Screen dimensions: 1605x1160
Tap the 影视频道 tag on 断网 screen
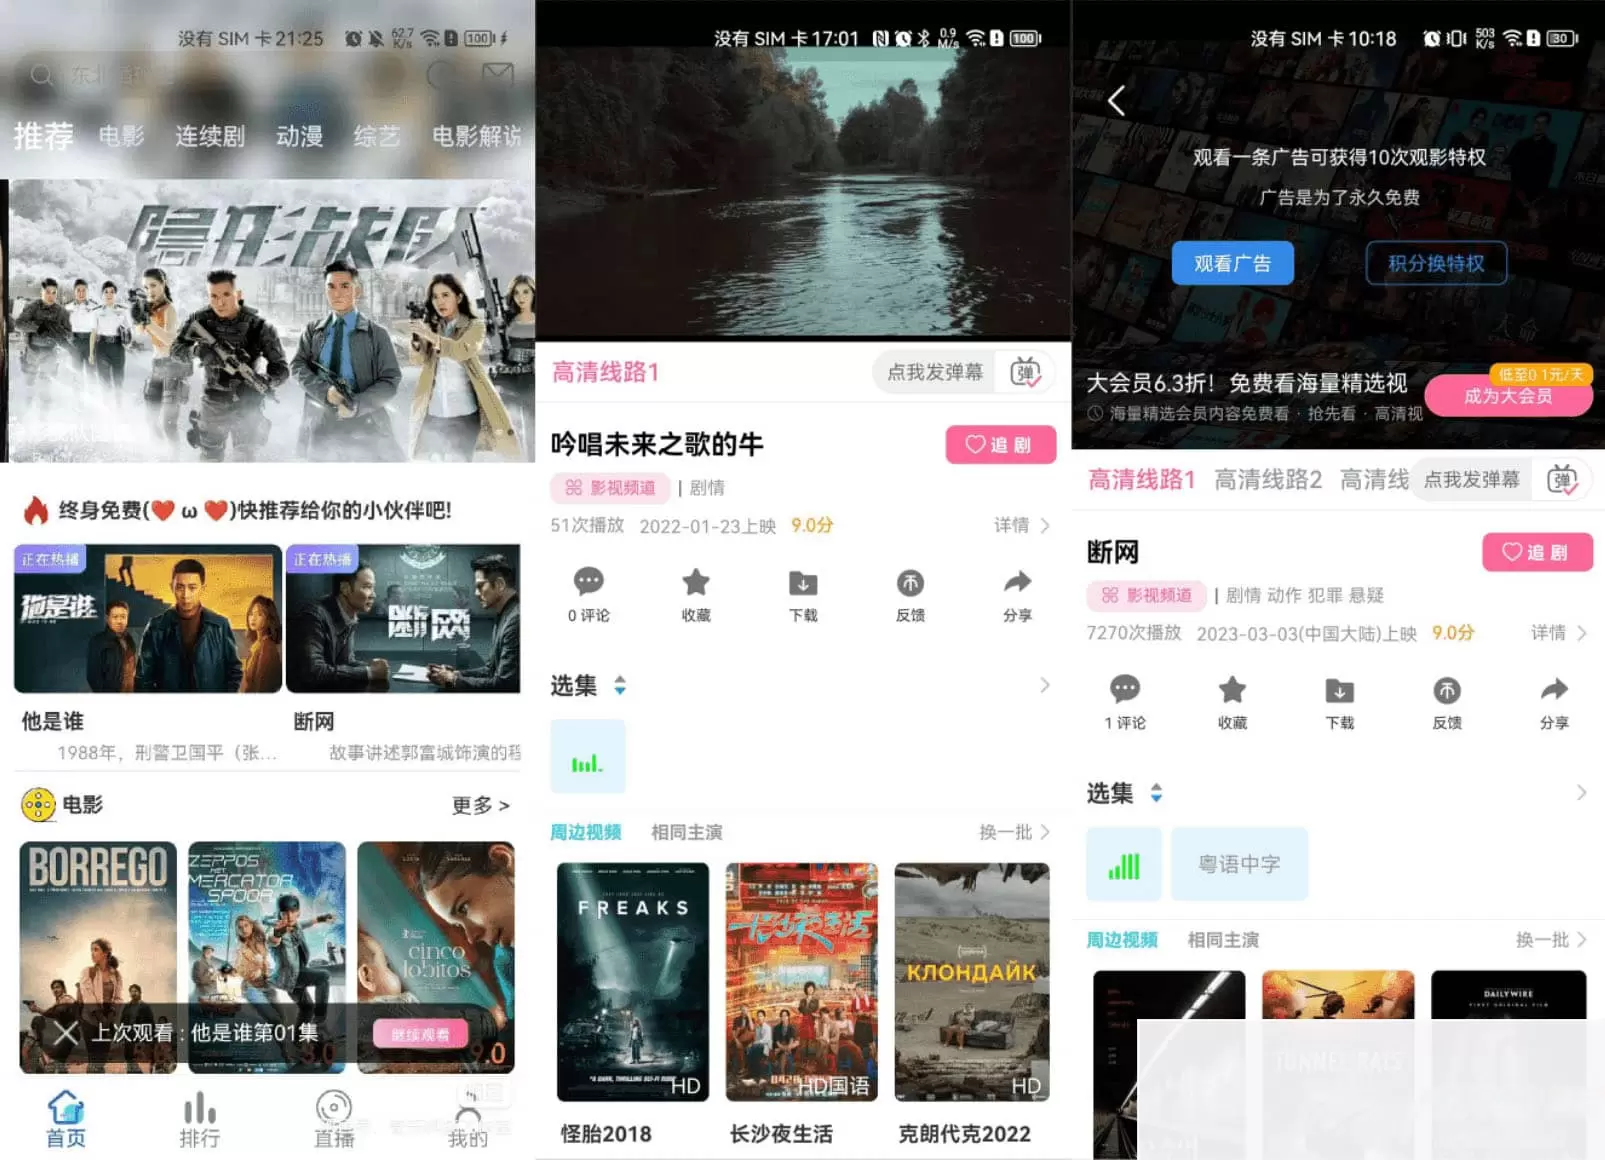(1146, 595)
